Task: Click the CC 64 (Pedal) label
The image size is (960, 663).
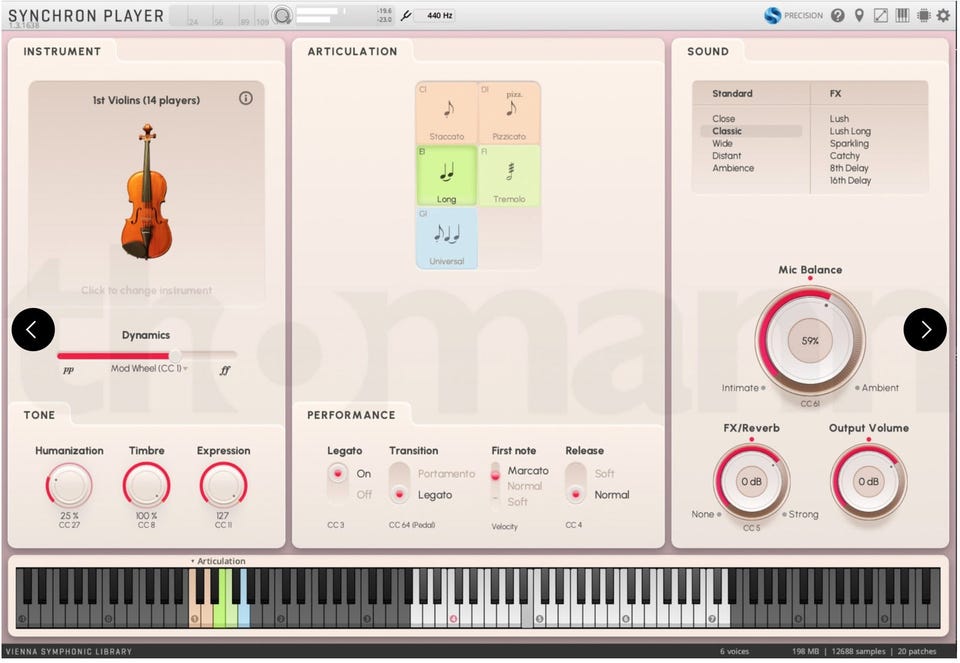Action: pos(412,525)
